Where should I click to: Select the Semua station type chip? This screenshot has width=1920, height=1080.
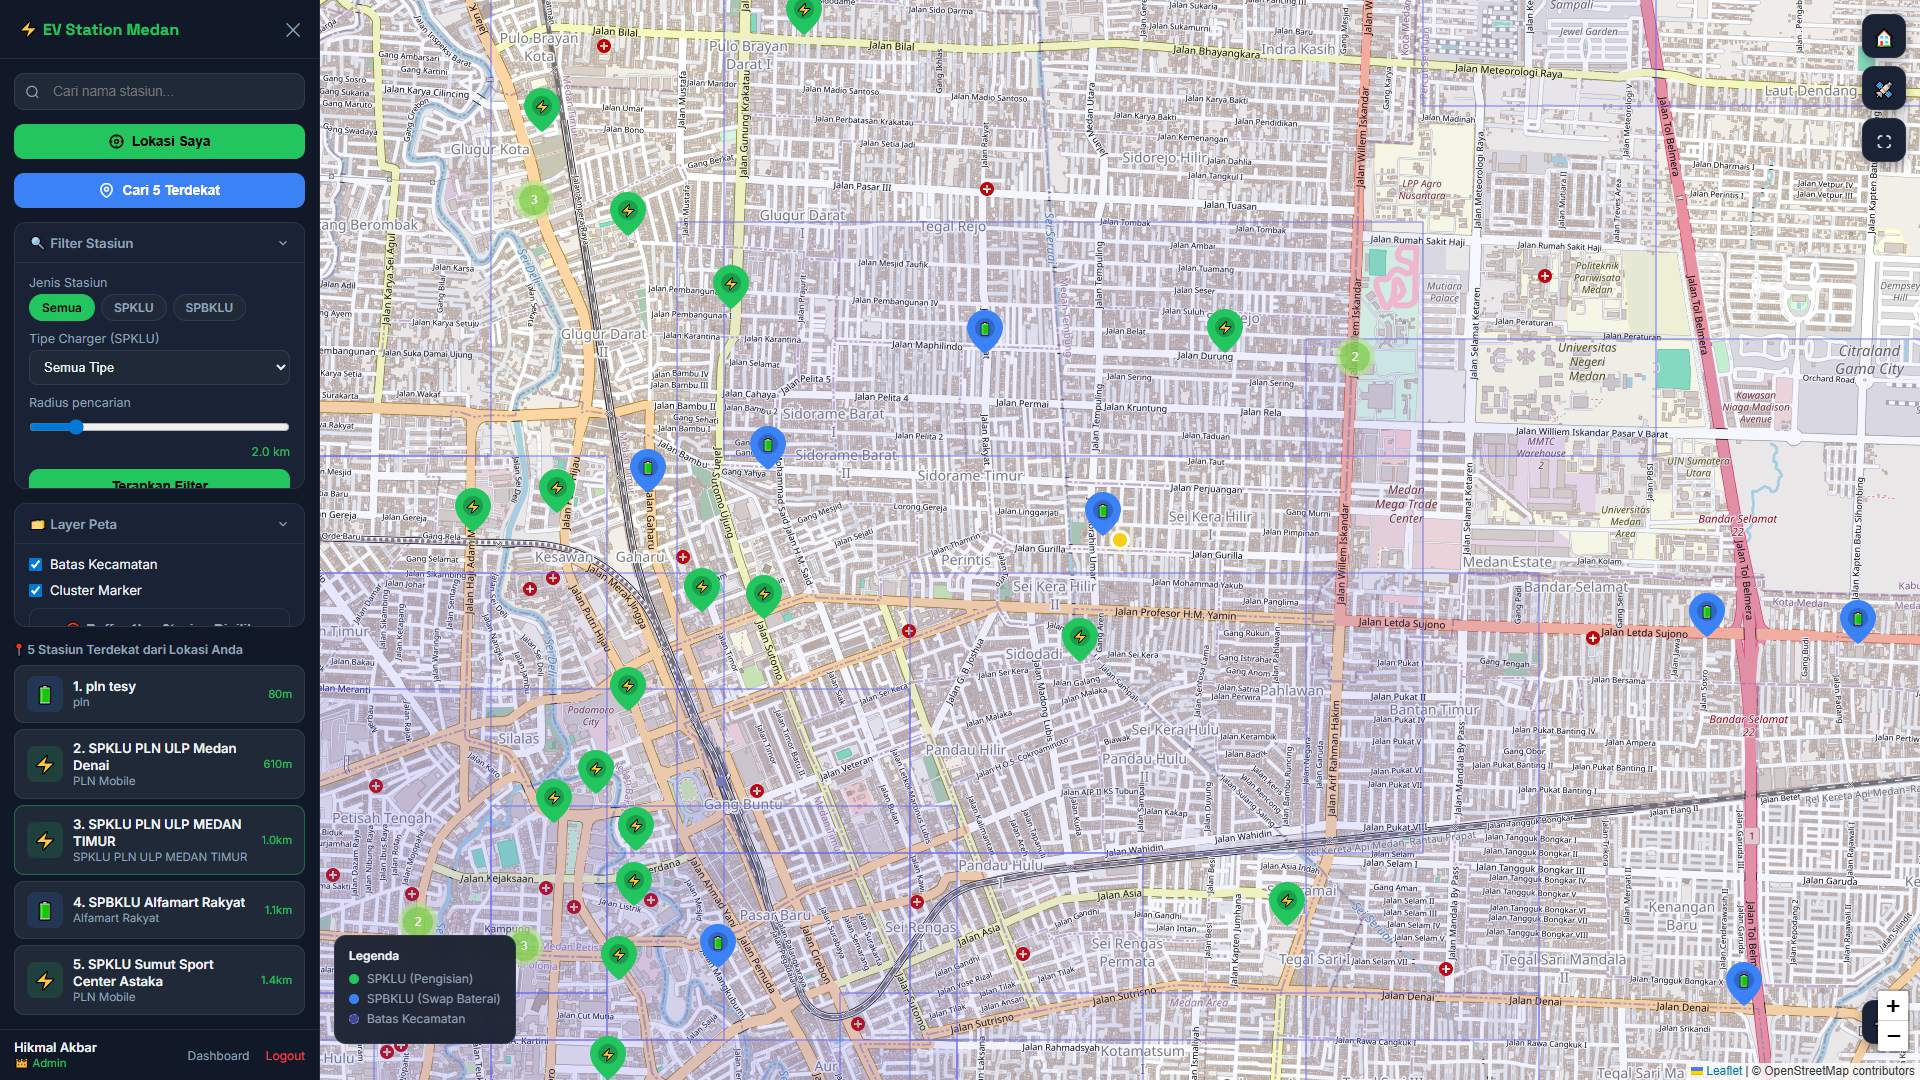pos(61,308)
